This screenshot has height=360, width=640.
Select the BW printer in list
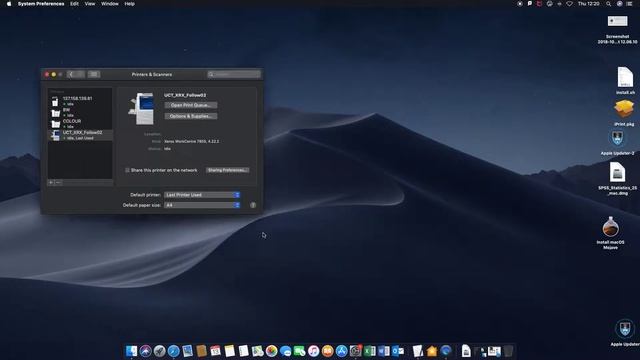[80, 112]
